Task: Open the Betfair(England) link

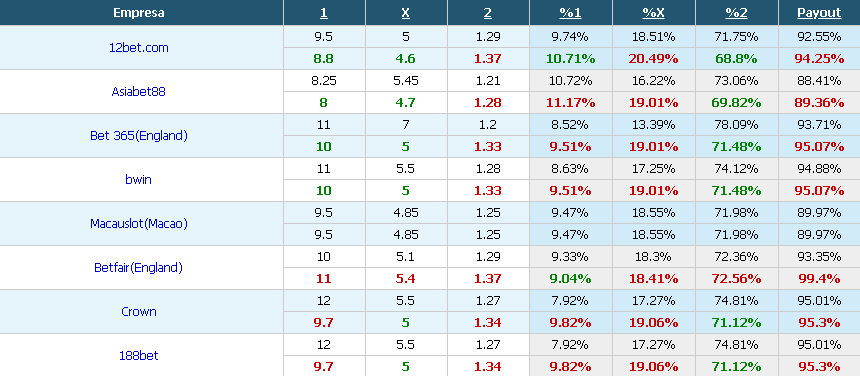Action: click(x=138, y=267)
